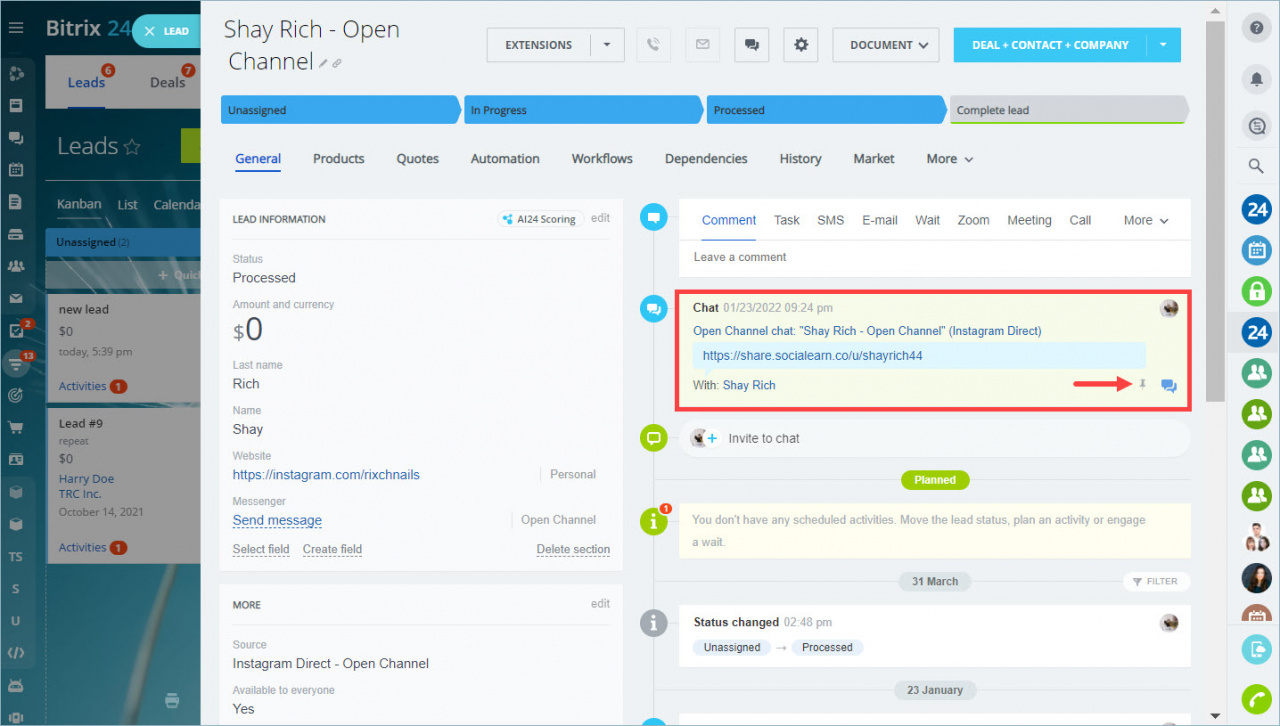The height and width of the screenshot is (726, 1280).
Task: Open the Market tab
Action: click(x=874, y=159)
